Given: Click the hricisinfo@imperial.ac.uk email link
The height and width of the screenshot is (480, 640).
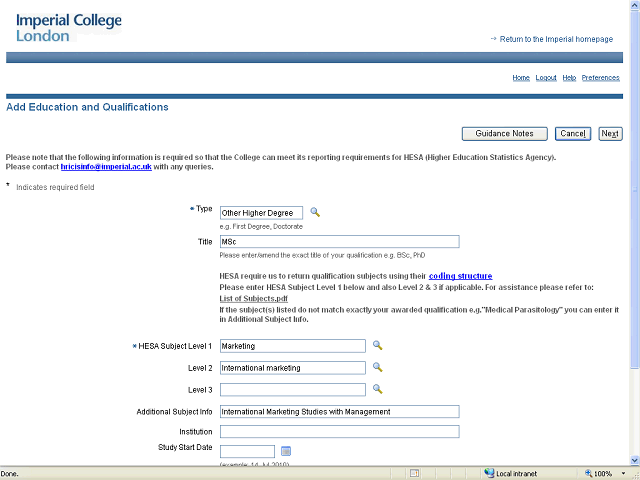Looking at the screenshot, I should [106, 167].
